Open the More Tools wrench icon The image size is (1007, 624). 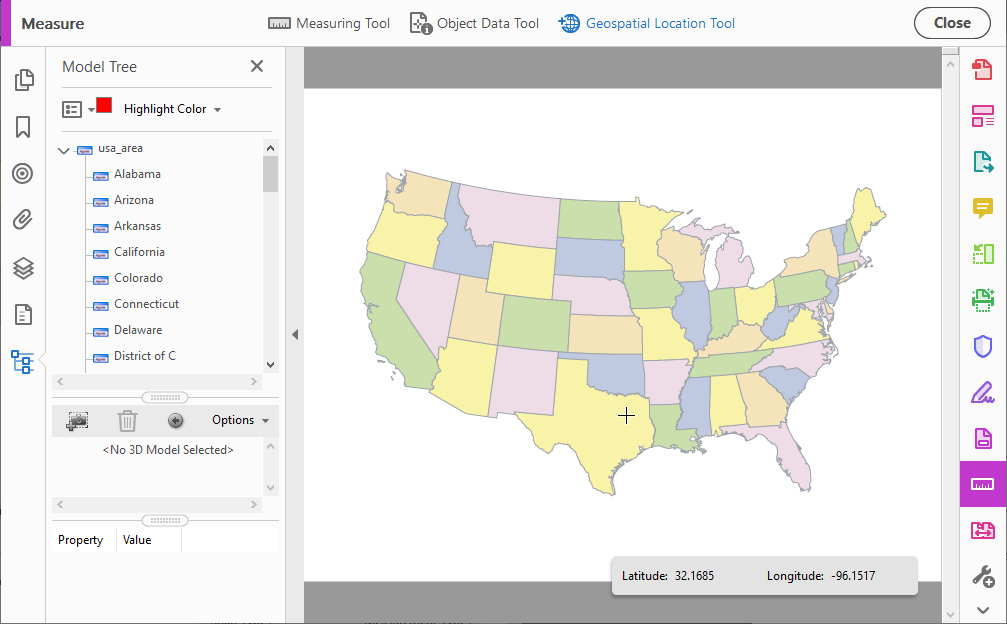983,576
